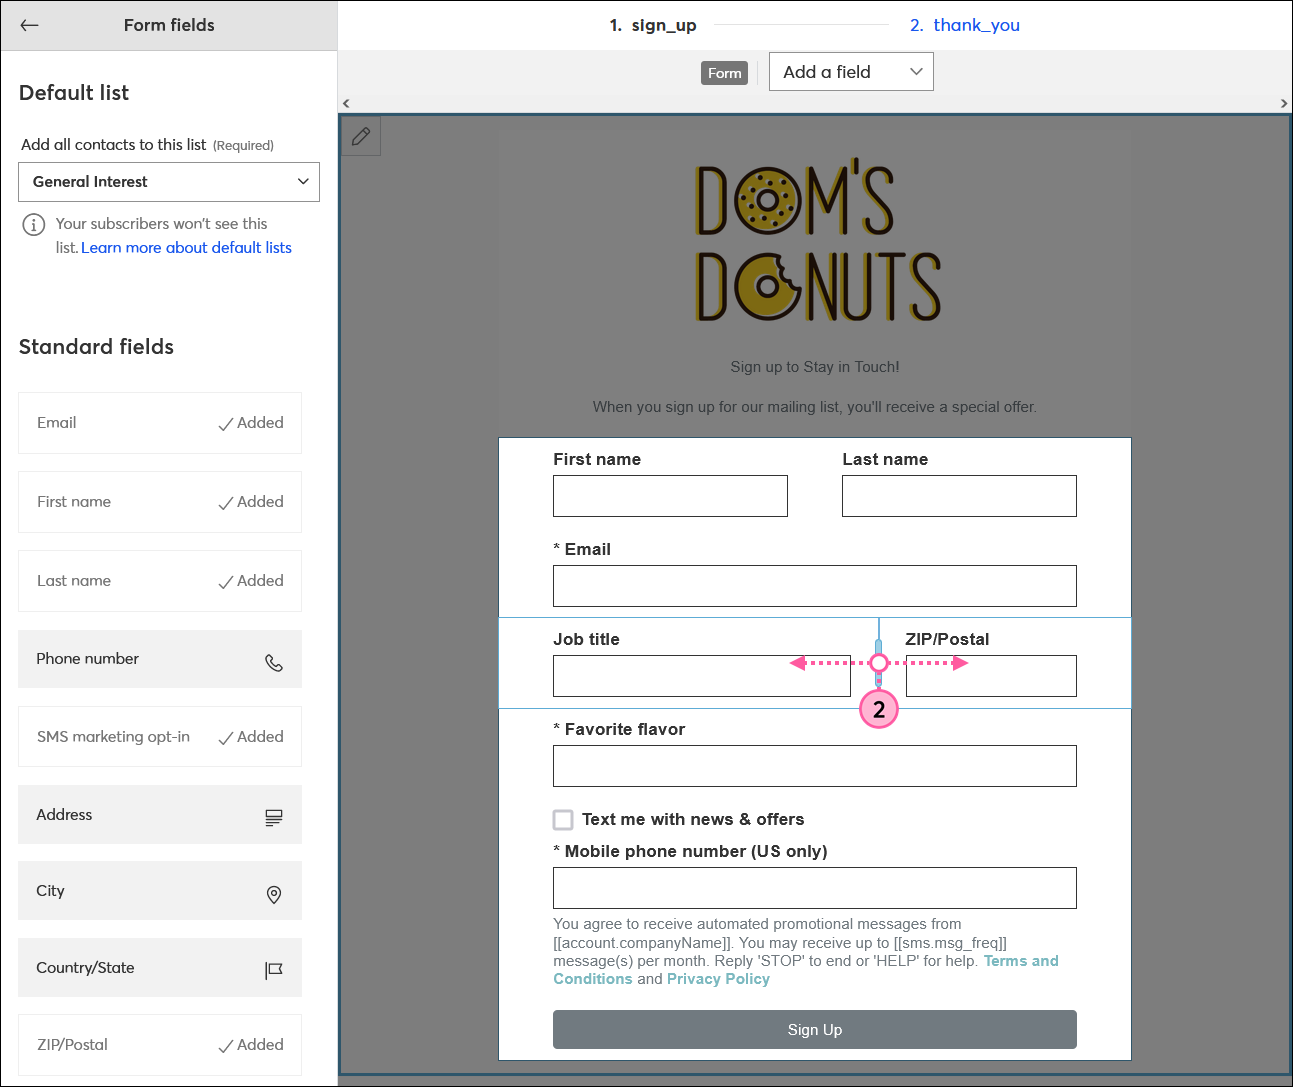This screenshot has height=1087, width=1293.
Task: Click the info icon under default list
Action: tap(34, 224)
